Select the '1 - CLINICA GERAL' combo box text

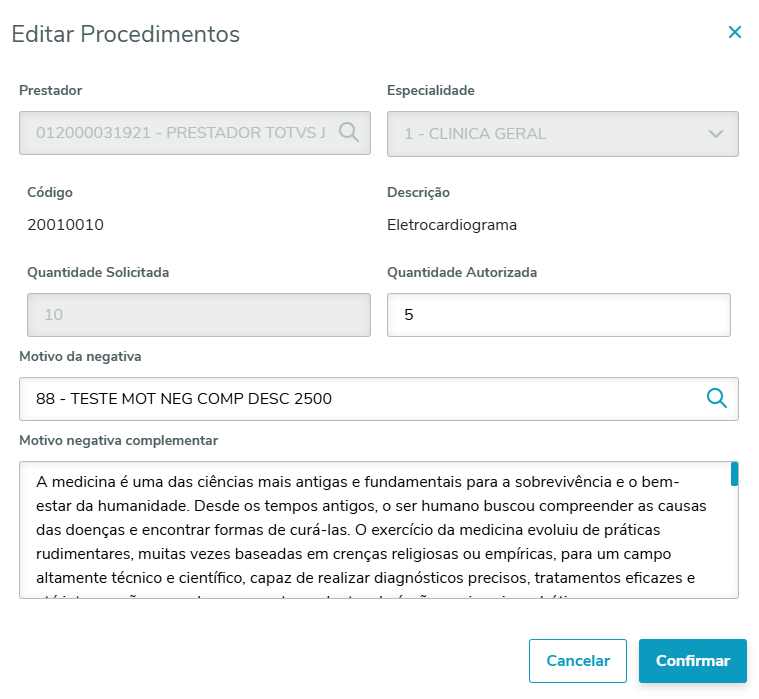tap(475, 134)
